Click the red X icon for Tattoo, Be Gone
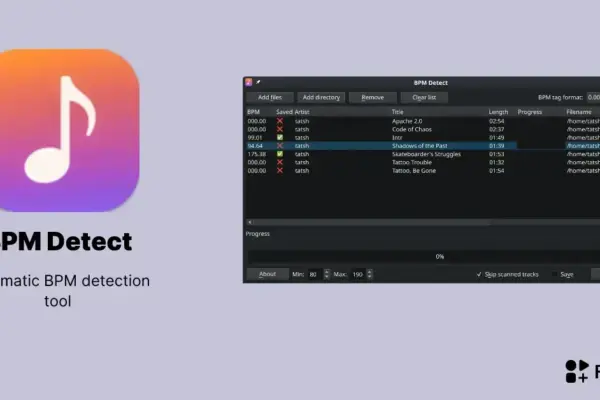Screen dimensions: 600x400 click(x=280, y=170)
